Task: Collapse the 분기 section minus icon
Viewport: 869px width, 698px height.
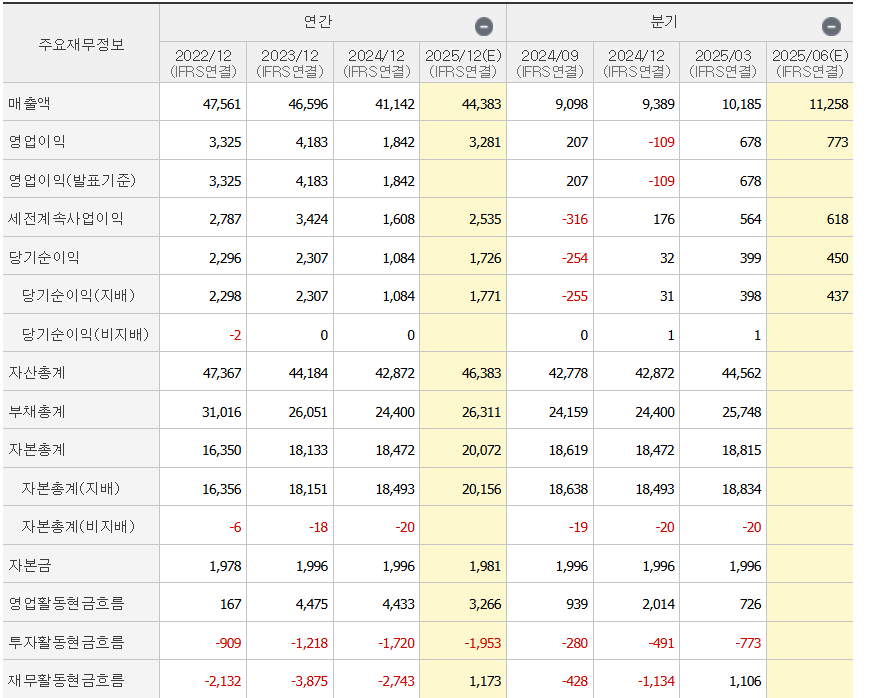Action: (831, 26)
